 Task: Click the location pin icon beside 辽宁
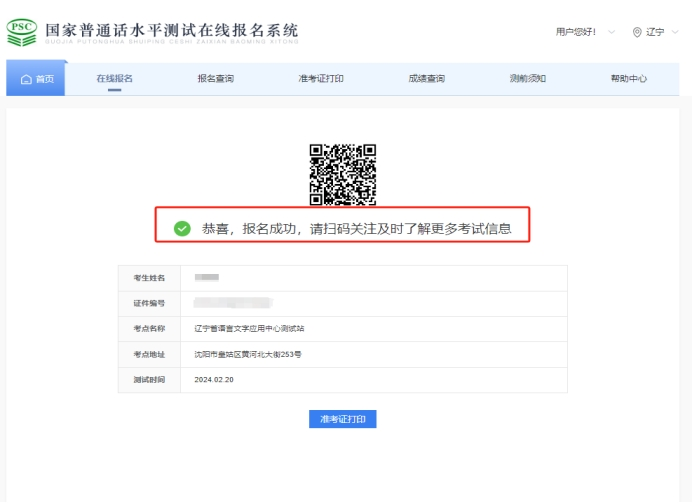pyautogui.click(x=637, y=32)
